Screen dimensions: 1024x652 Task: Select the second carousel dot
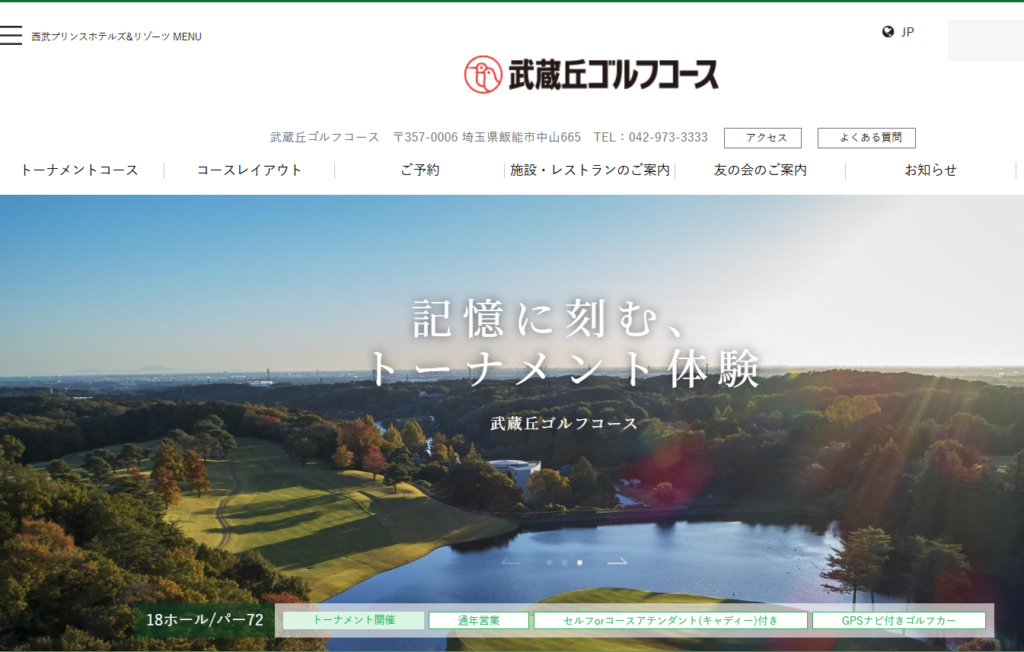coord(564,563)
